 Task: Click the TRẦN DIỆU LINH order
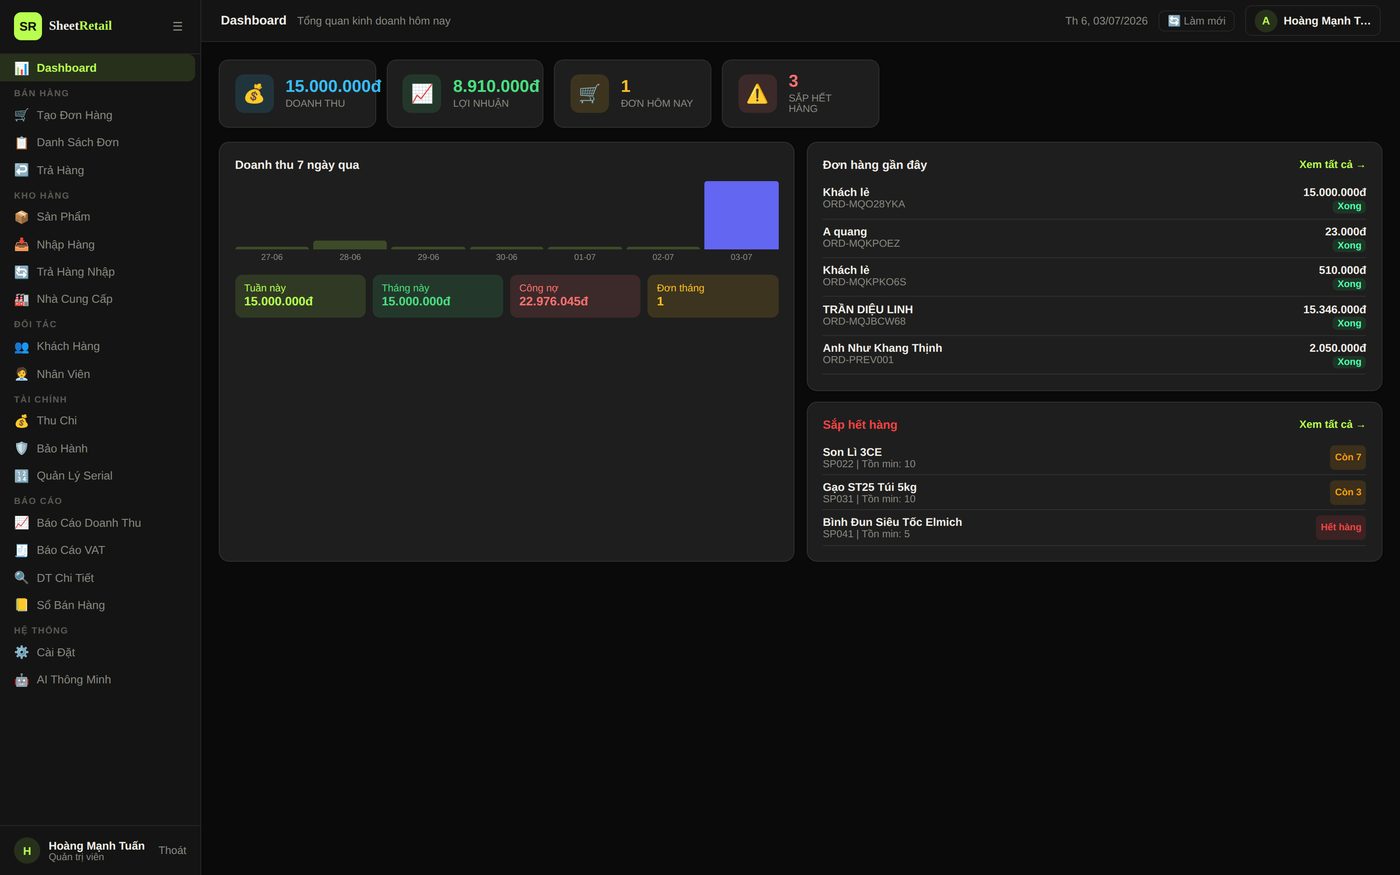(1094, 316)
